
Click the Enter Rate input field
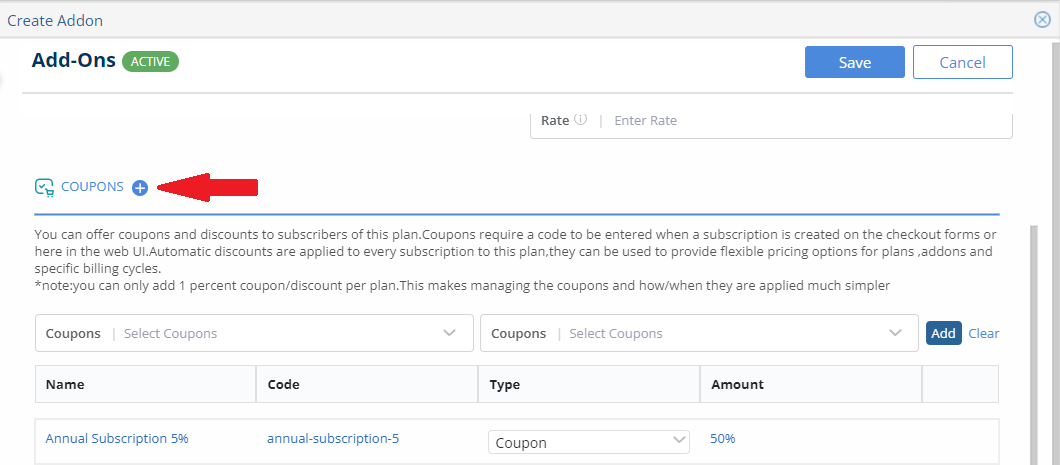(810, 121)
